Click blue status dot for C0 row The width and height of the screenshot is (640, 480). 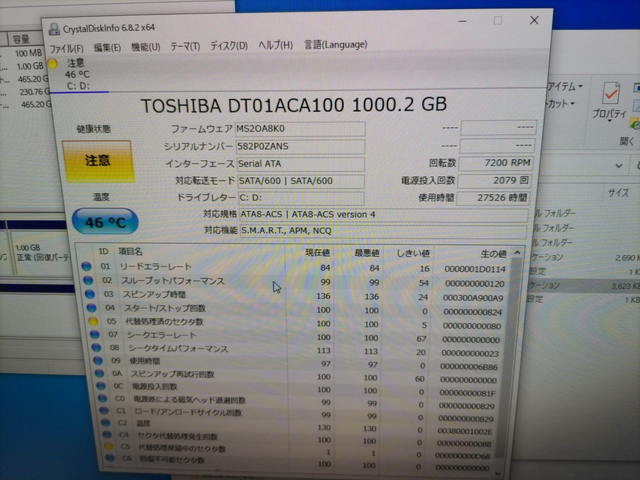pos(102,398)
